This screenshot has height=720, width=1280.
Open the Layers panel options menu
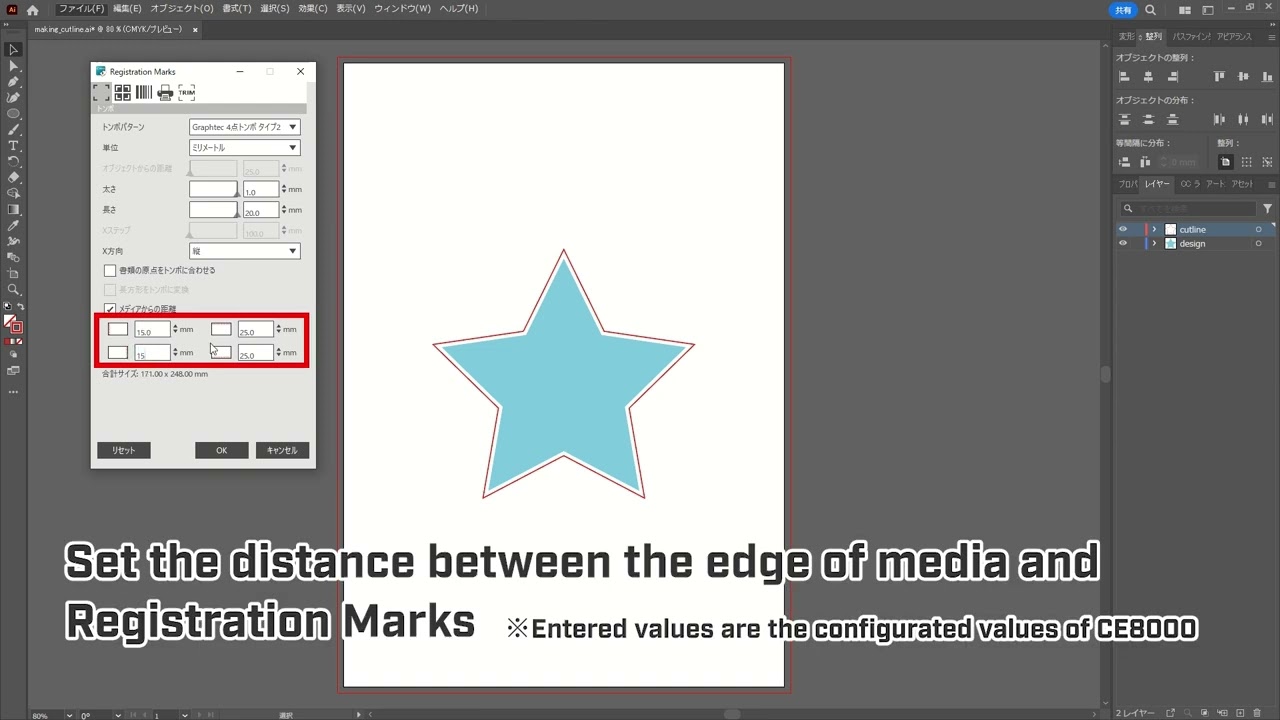[1271, 184]
